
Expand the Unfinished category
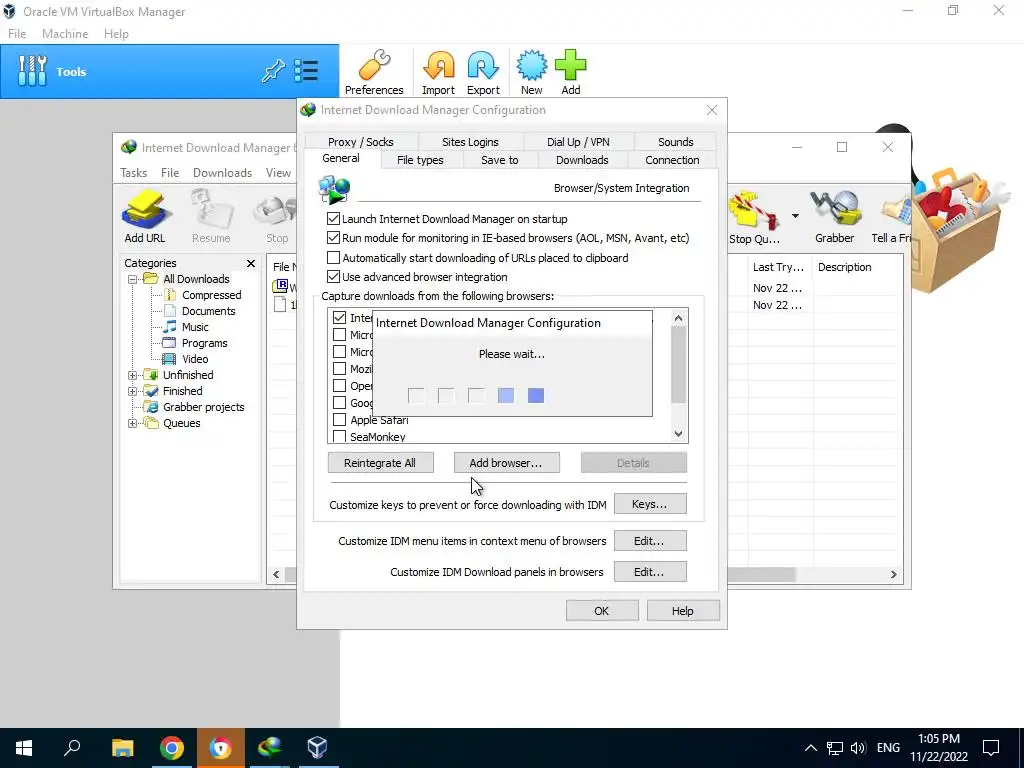[132, 375]
